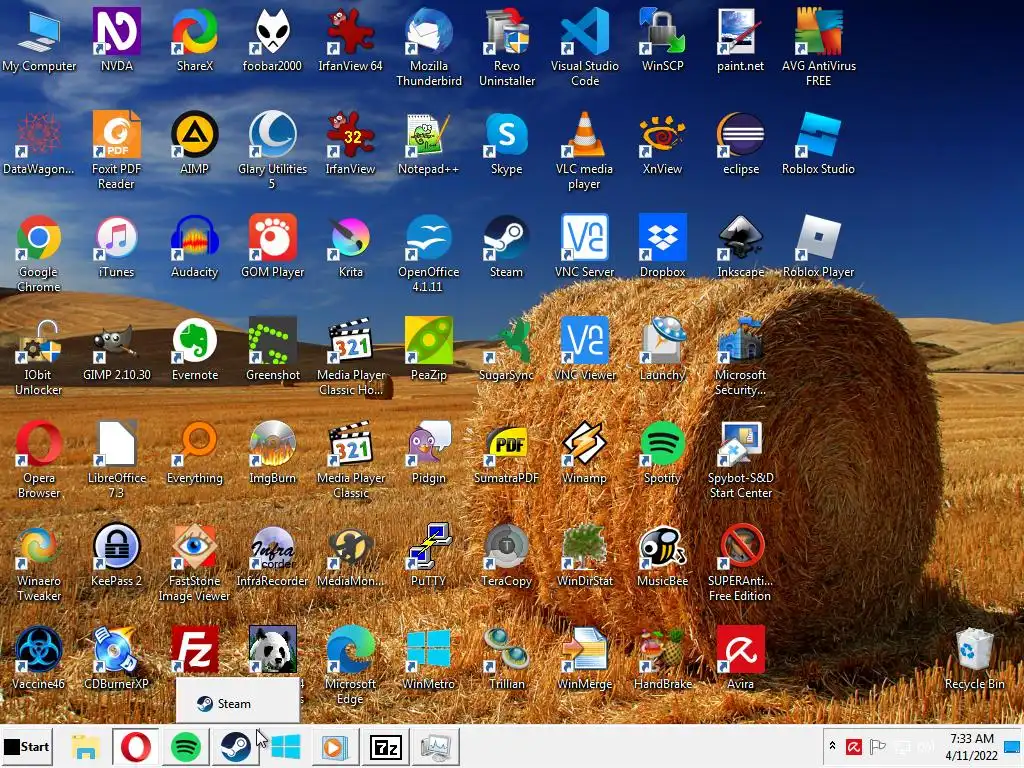Open the 7z taskbar button

pyautogui.click(x=385, y=746)
